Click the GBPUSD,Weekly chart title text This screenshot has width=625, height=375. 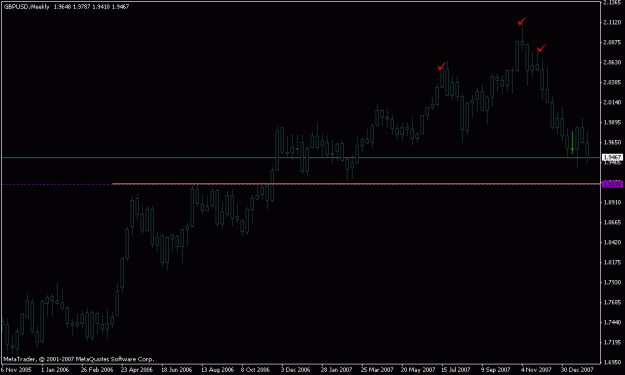click(x=26, y=7)
